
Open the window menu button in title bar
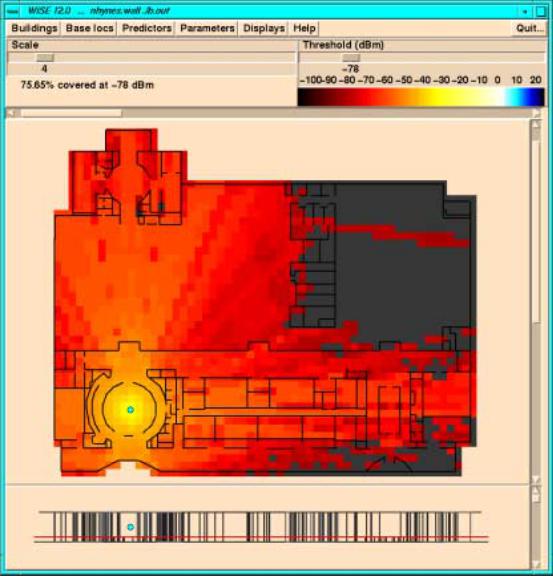point(13,11)
